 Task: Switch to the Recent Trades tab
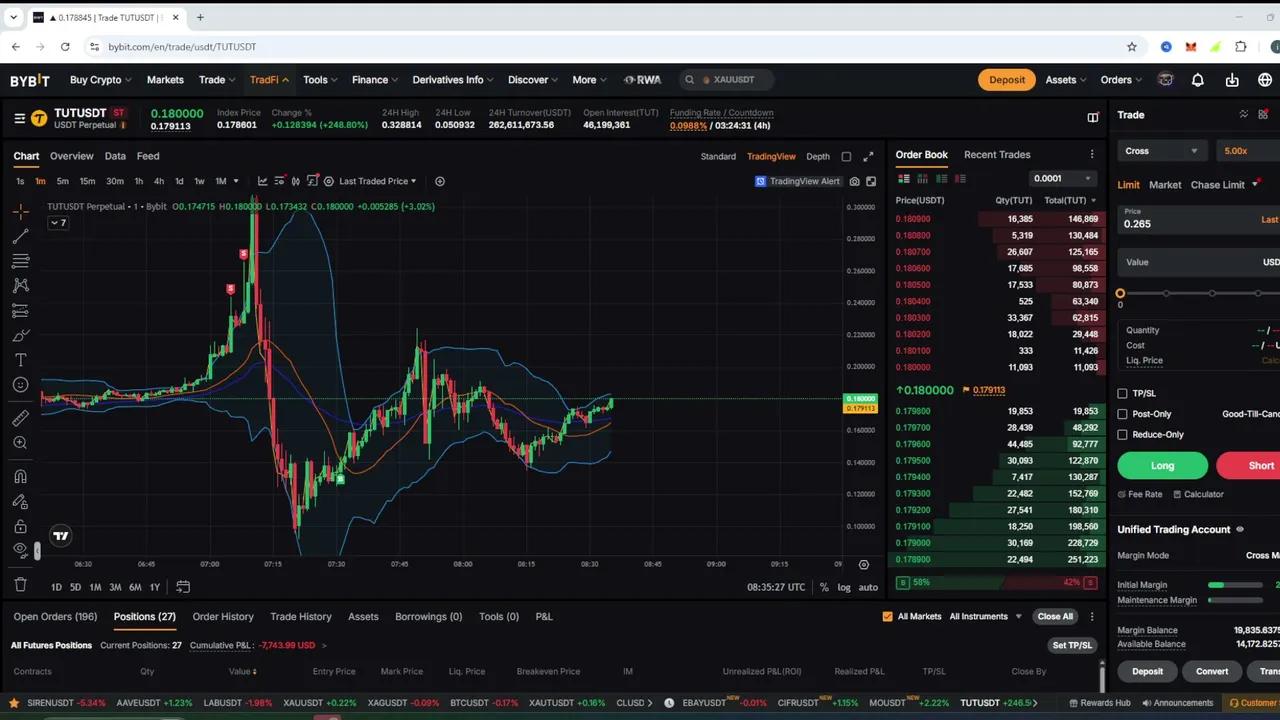pyautogui.click(x=997, y=155)
